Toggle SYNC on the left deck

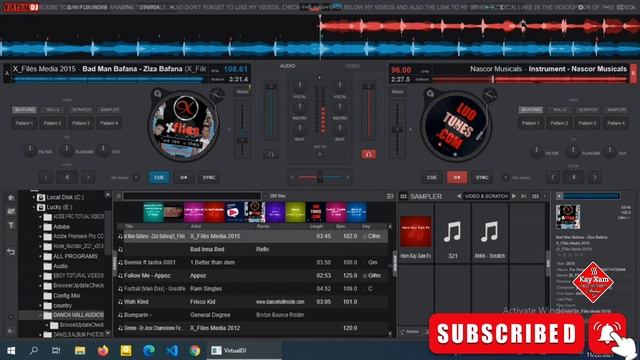coord(209,178)
